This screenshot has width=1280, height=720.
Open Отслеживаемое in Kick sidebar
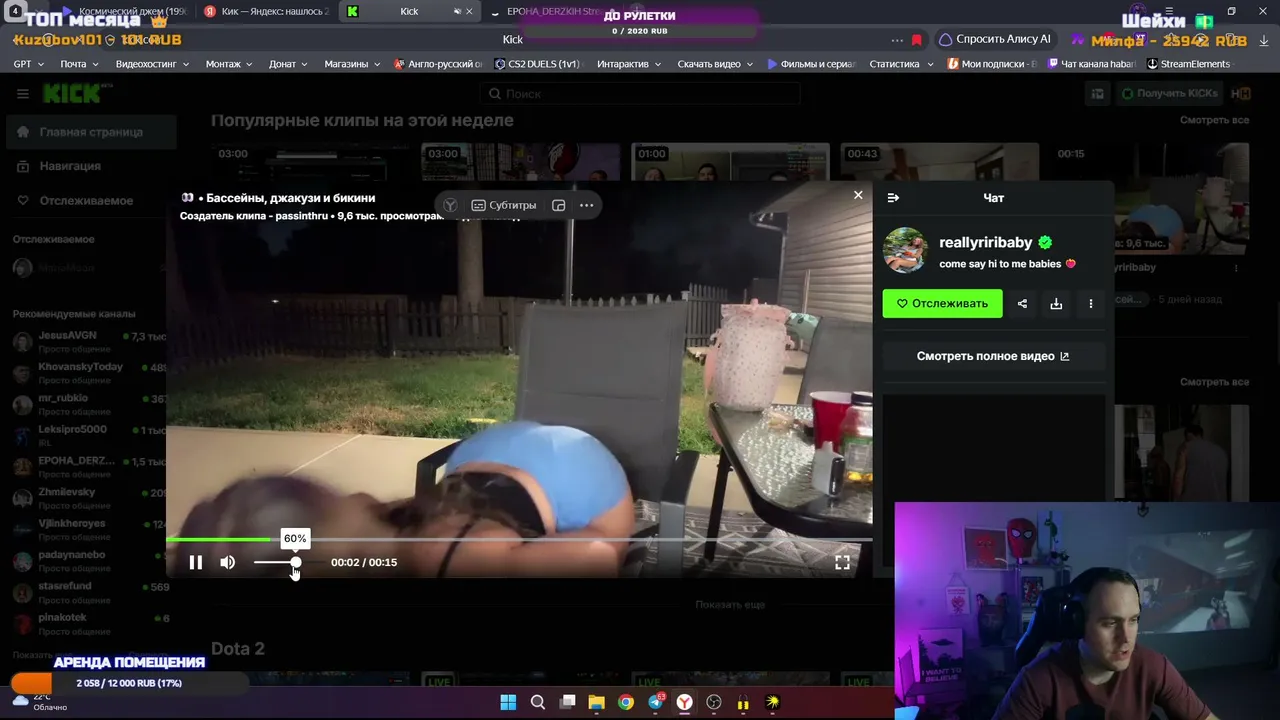coord(90,200)
